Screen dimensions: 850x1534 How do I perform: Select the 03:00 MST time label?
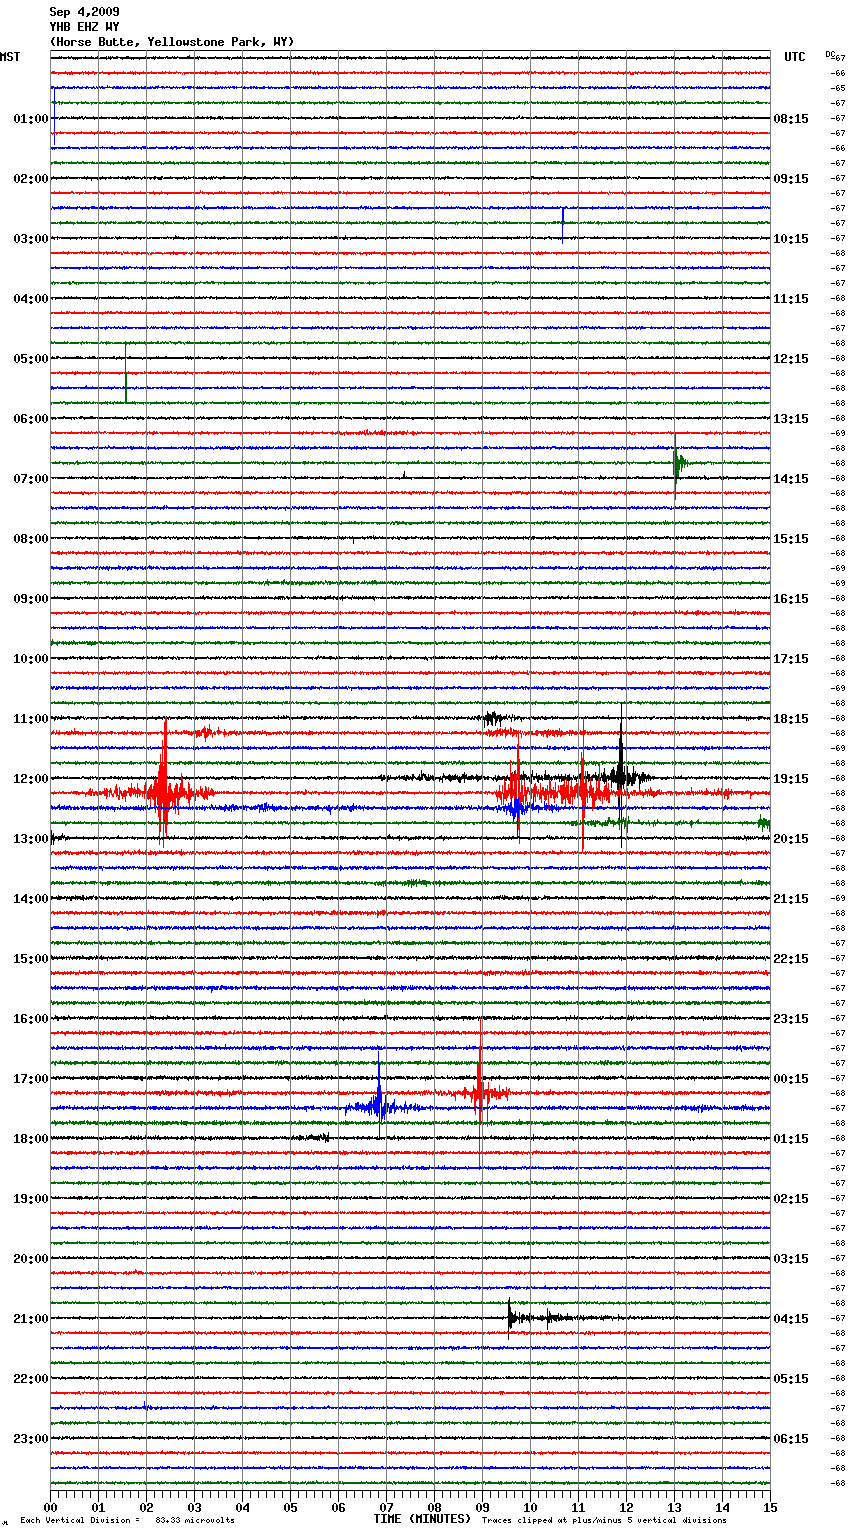click(31, 239)
